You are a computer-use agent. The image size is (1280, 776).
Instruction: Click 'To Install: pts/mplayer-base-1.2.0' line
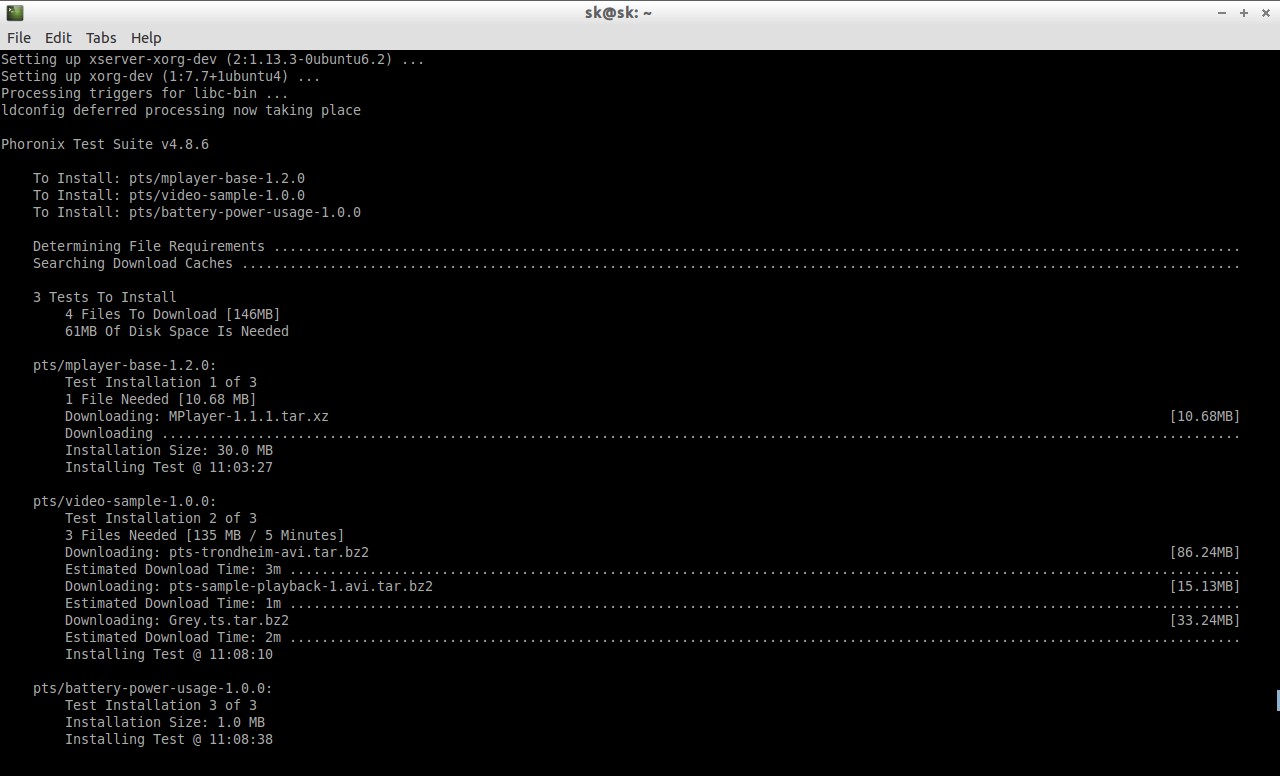[169, 178]
